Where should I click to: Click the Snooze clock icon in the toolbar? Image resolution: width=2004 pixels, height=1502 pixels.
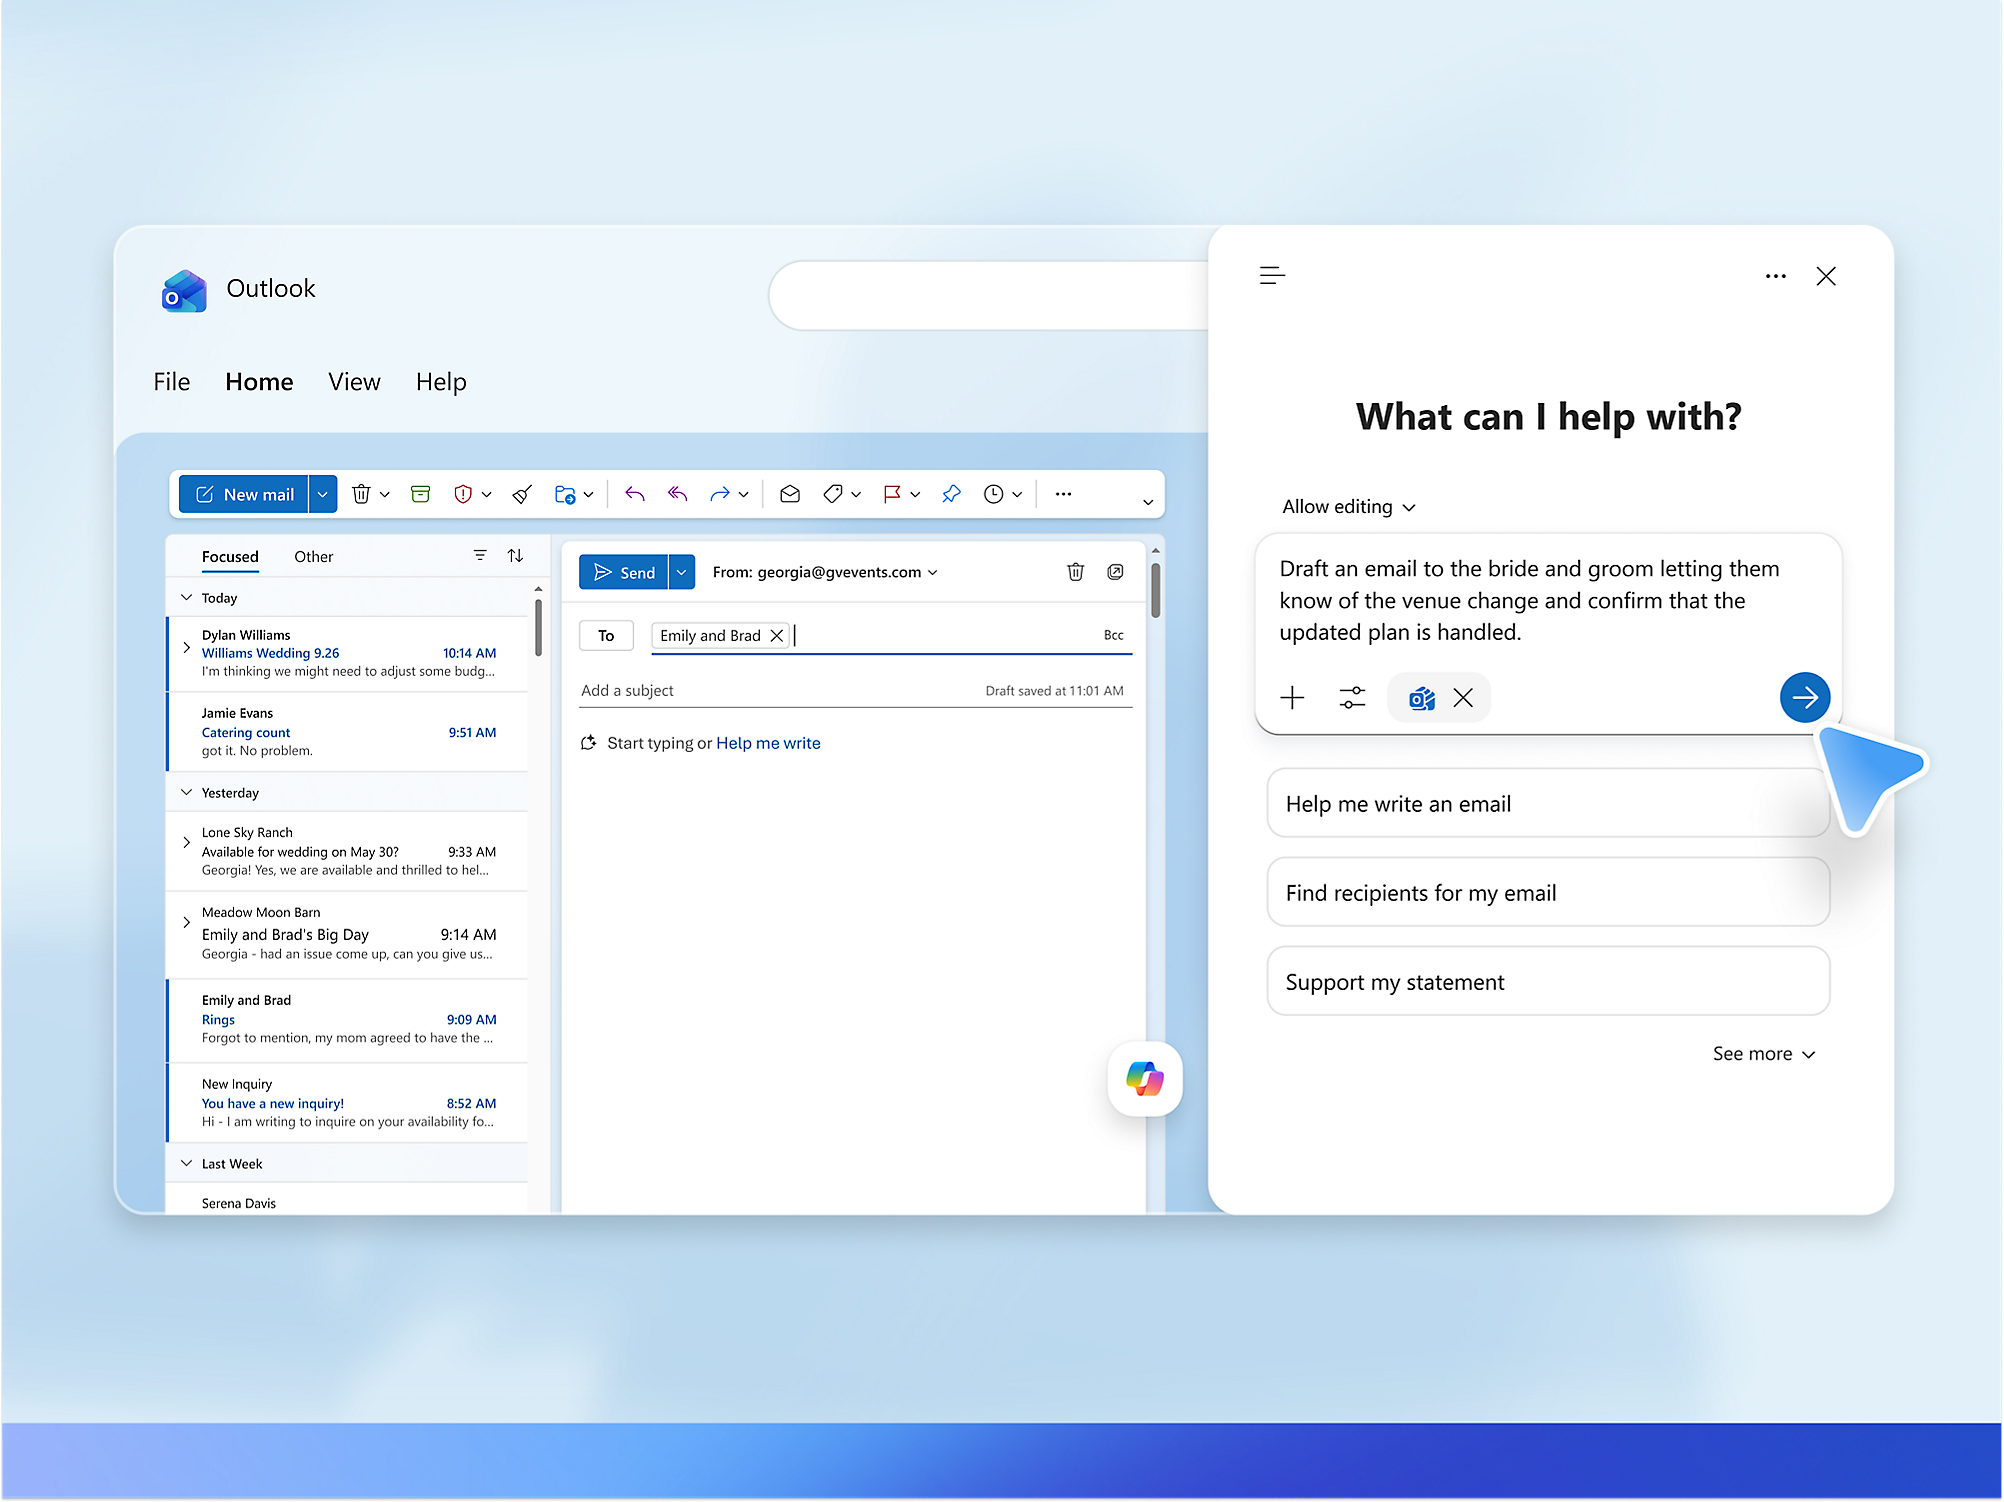pos(993,494)
